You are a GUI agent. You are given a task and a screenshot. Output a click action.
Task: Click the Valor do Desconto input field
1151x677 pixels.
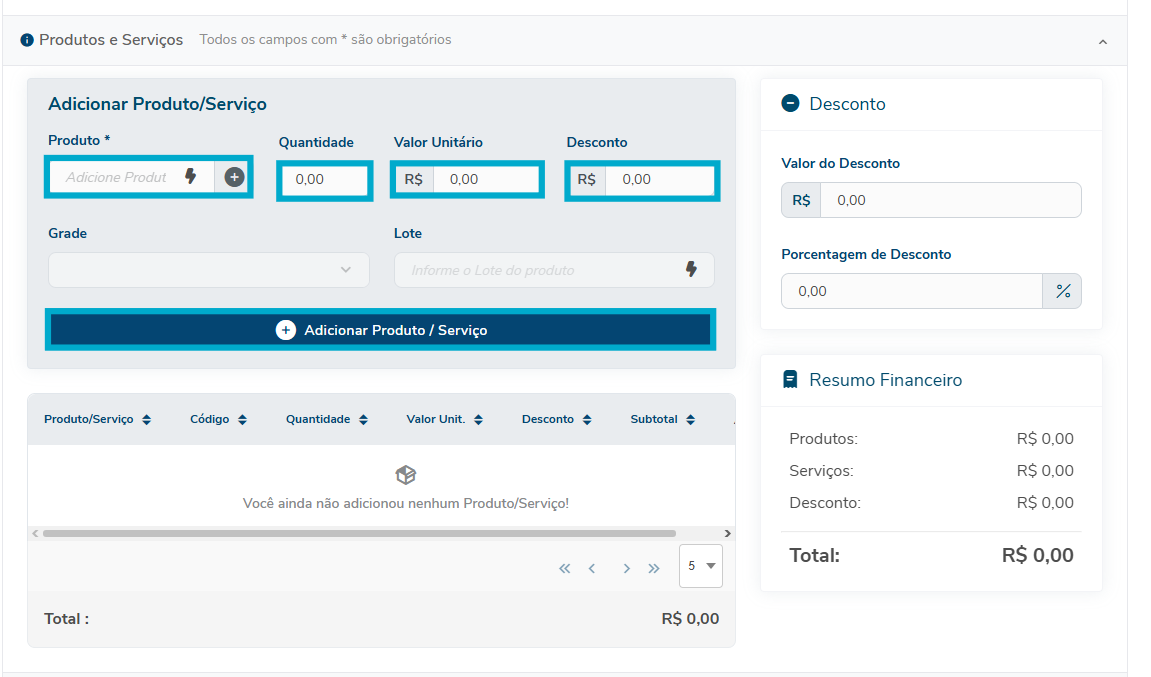point(949,200)
